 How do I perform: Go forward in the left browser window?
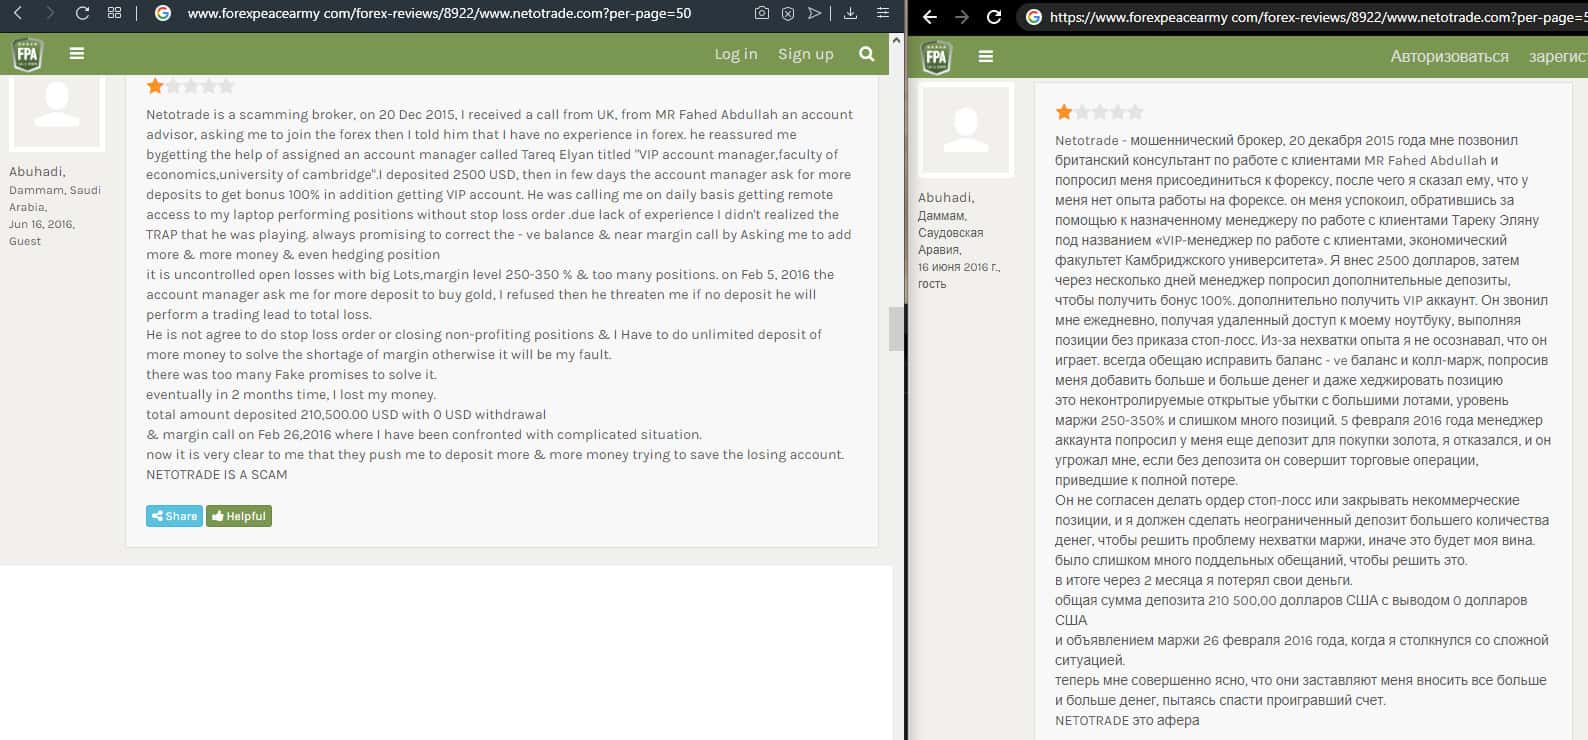pyautogui.click(x=51, y=13)
